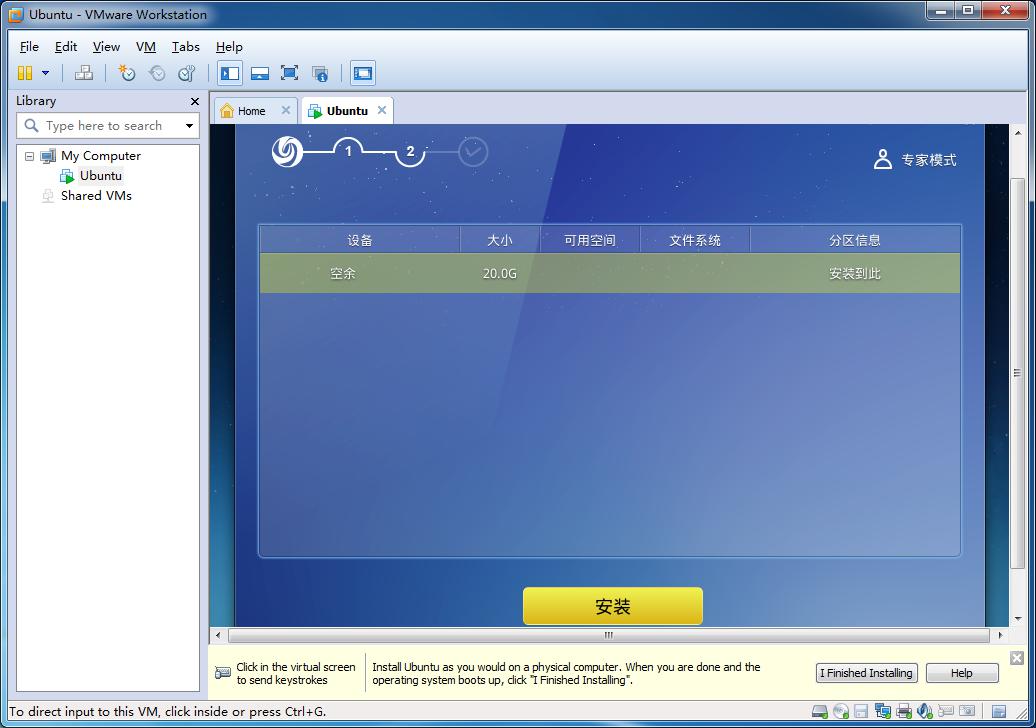Click the yellow 安装 install button

612,606
